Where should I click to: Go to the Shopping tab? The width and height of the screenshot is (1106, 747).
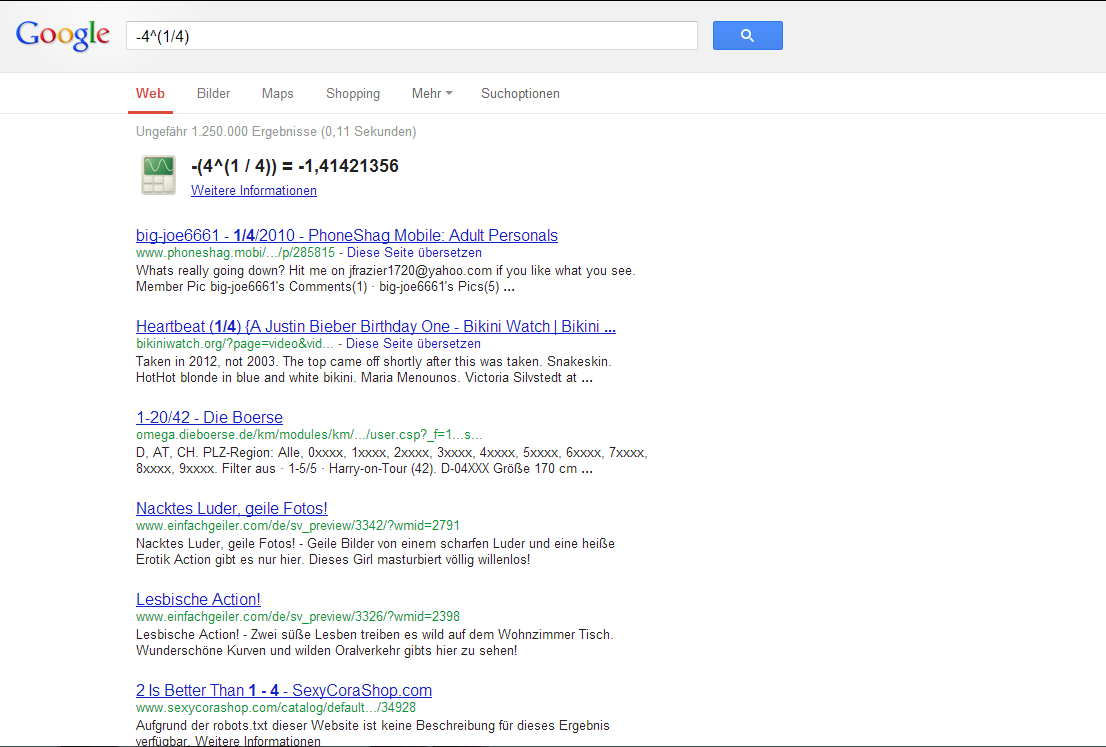tap(353, 94)
